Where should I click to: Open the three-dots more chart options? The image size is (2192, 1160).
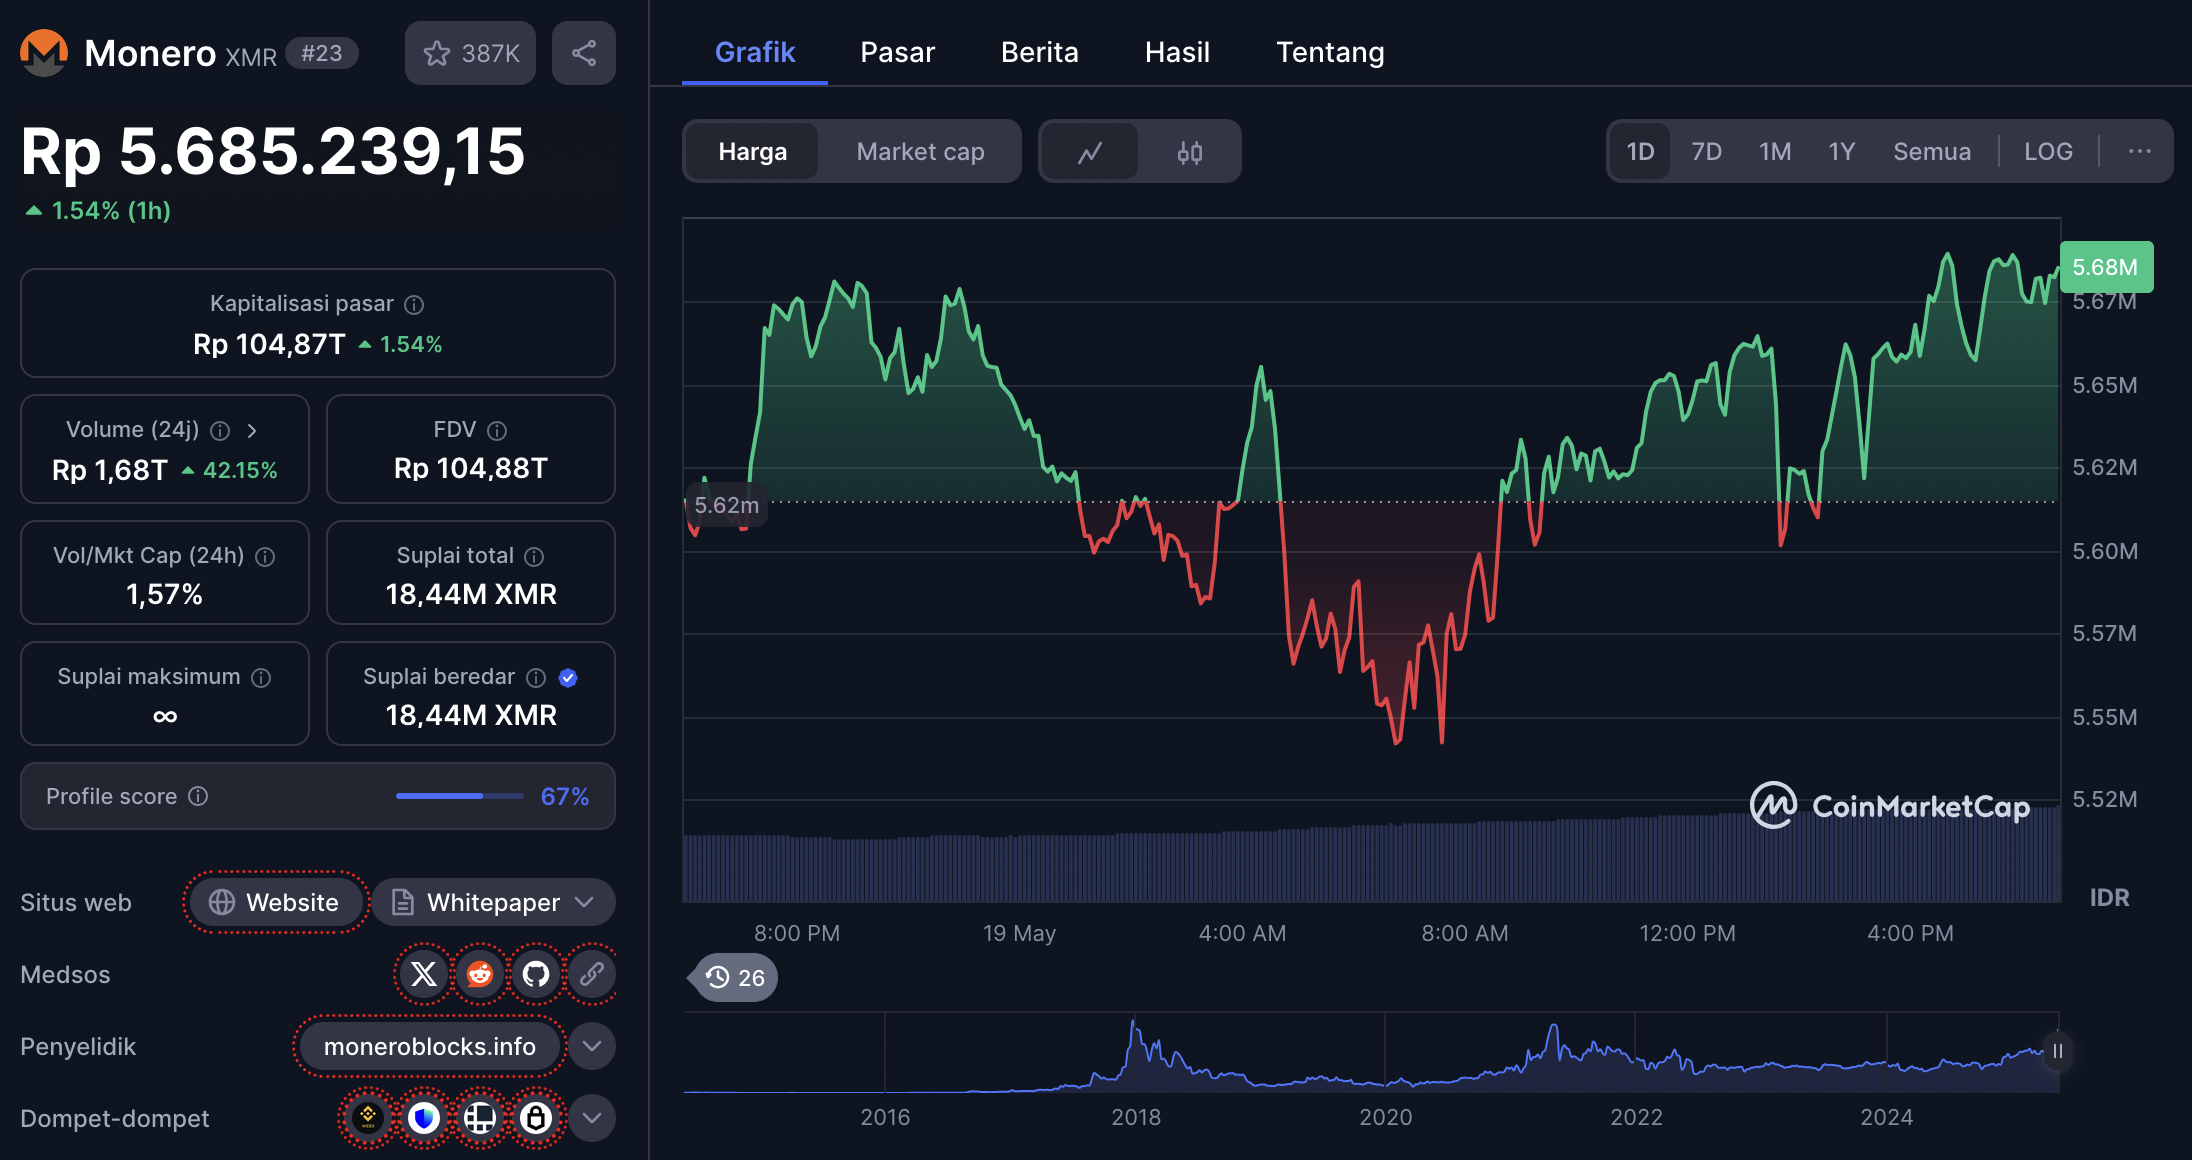pos(2139,152)
